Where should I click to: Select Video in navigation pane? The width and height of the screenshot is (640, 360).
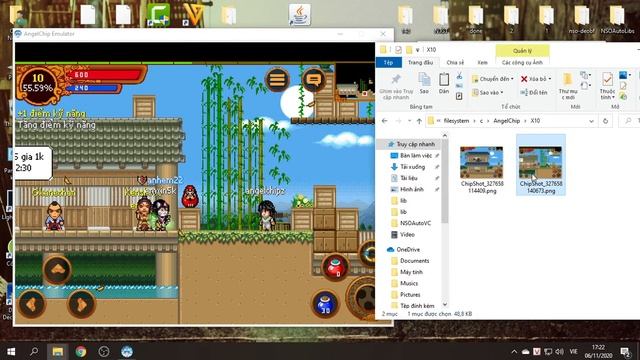click(x=407, y=235)
